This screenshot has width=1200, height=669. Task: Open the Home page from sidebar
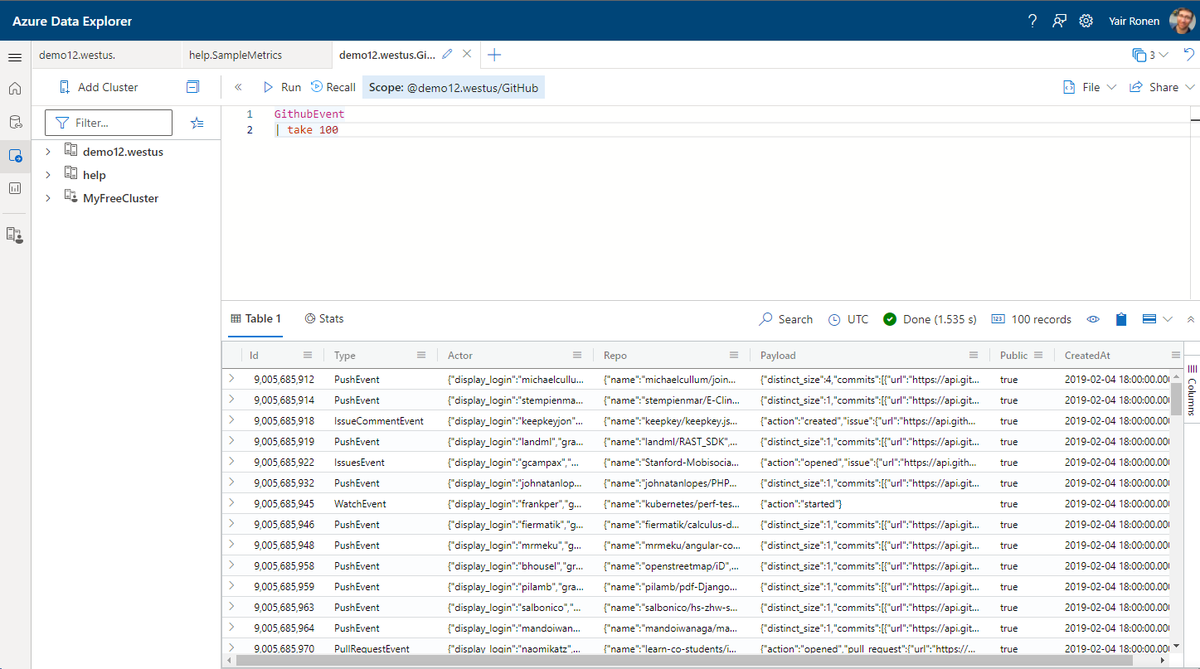14,88
